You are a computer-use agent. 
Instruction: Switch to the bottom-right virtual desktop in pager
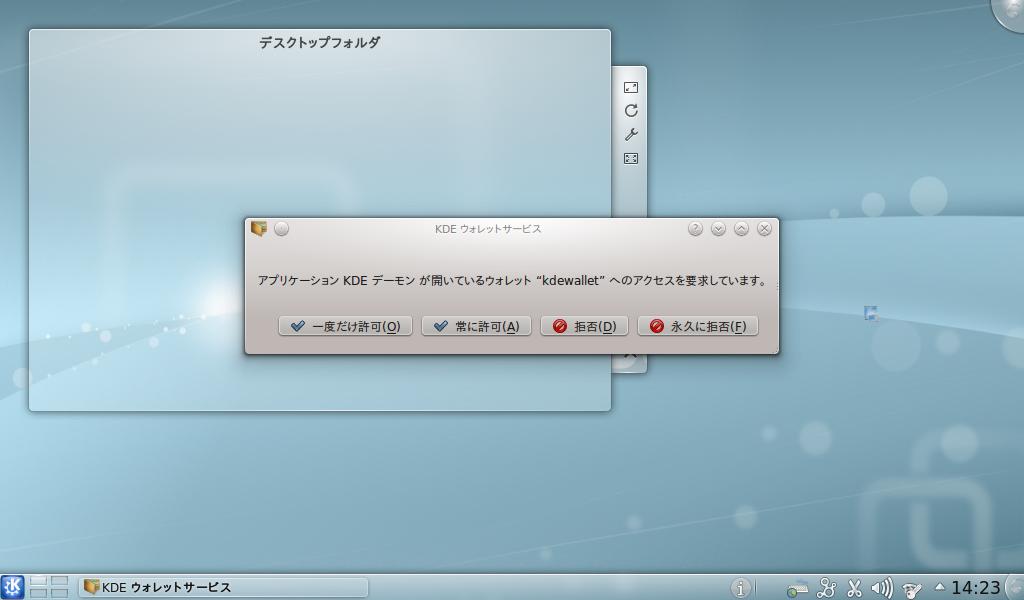click(59, 593)
